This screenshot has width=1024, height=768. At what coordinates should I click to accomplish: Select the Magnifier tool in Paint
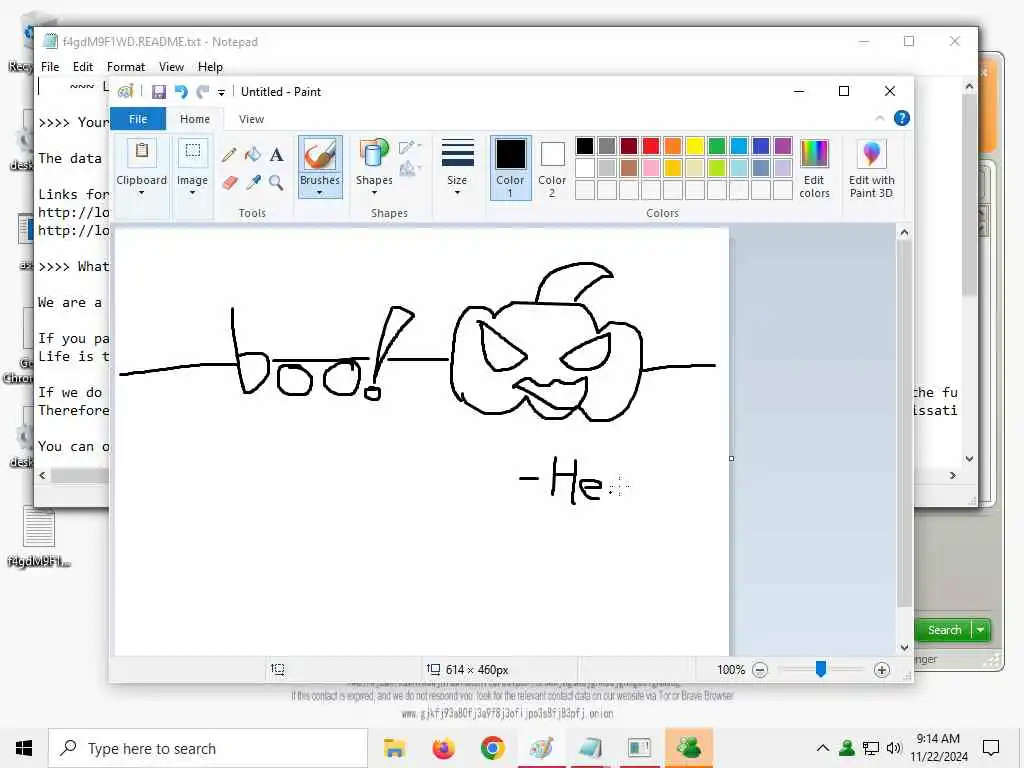click(276, 182)
